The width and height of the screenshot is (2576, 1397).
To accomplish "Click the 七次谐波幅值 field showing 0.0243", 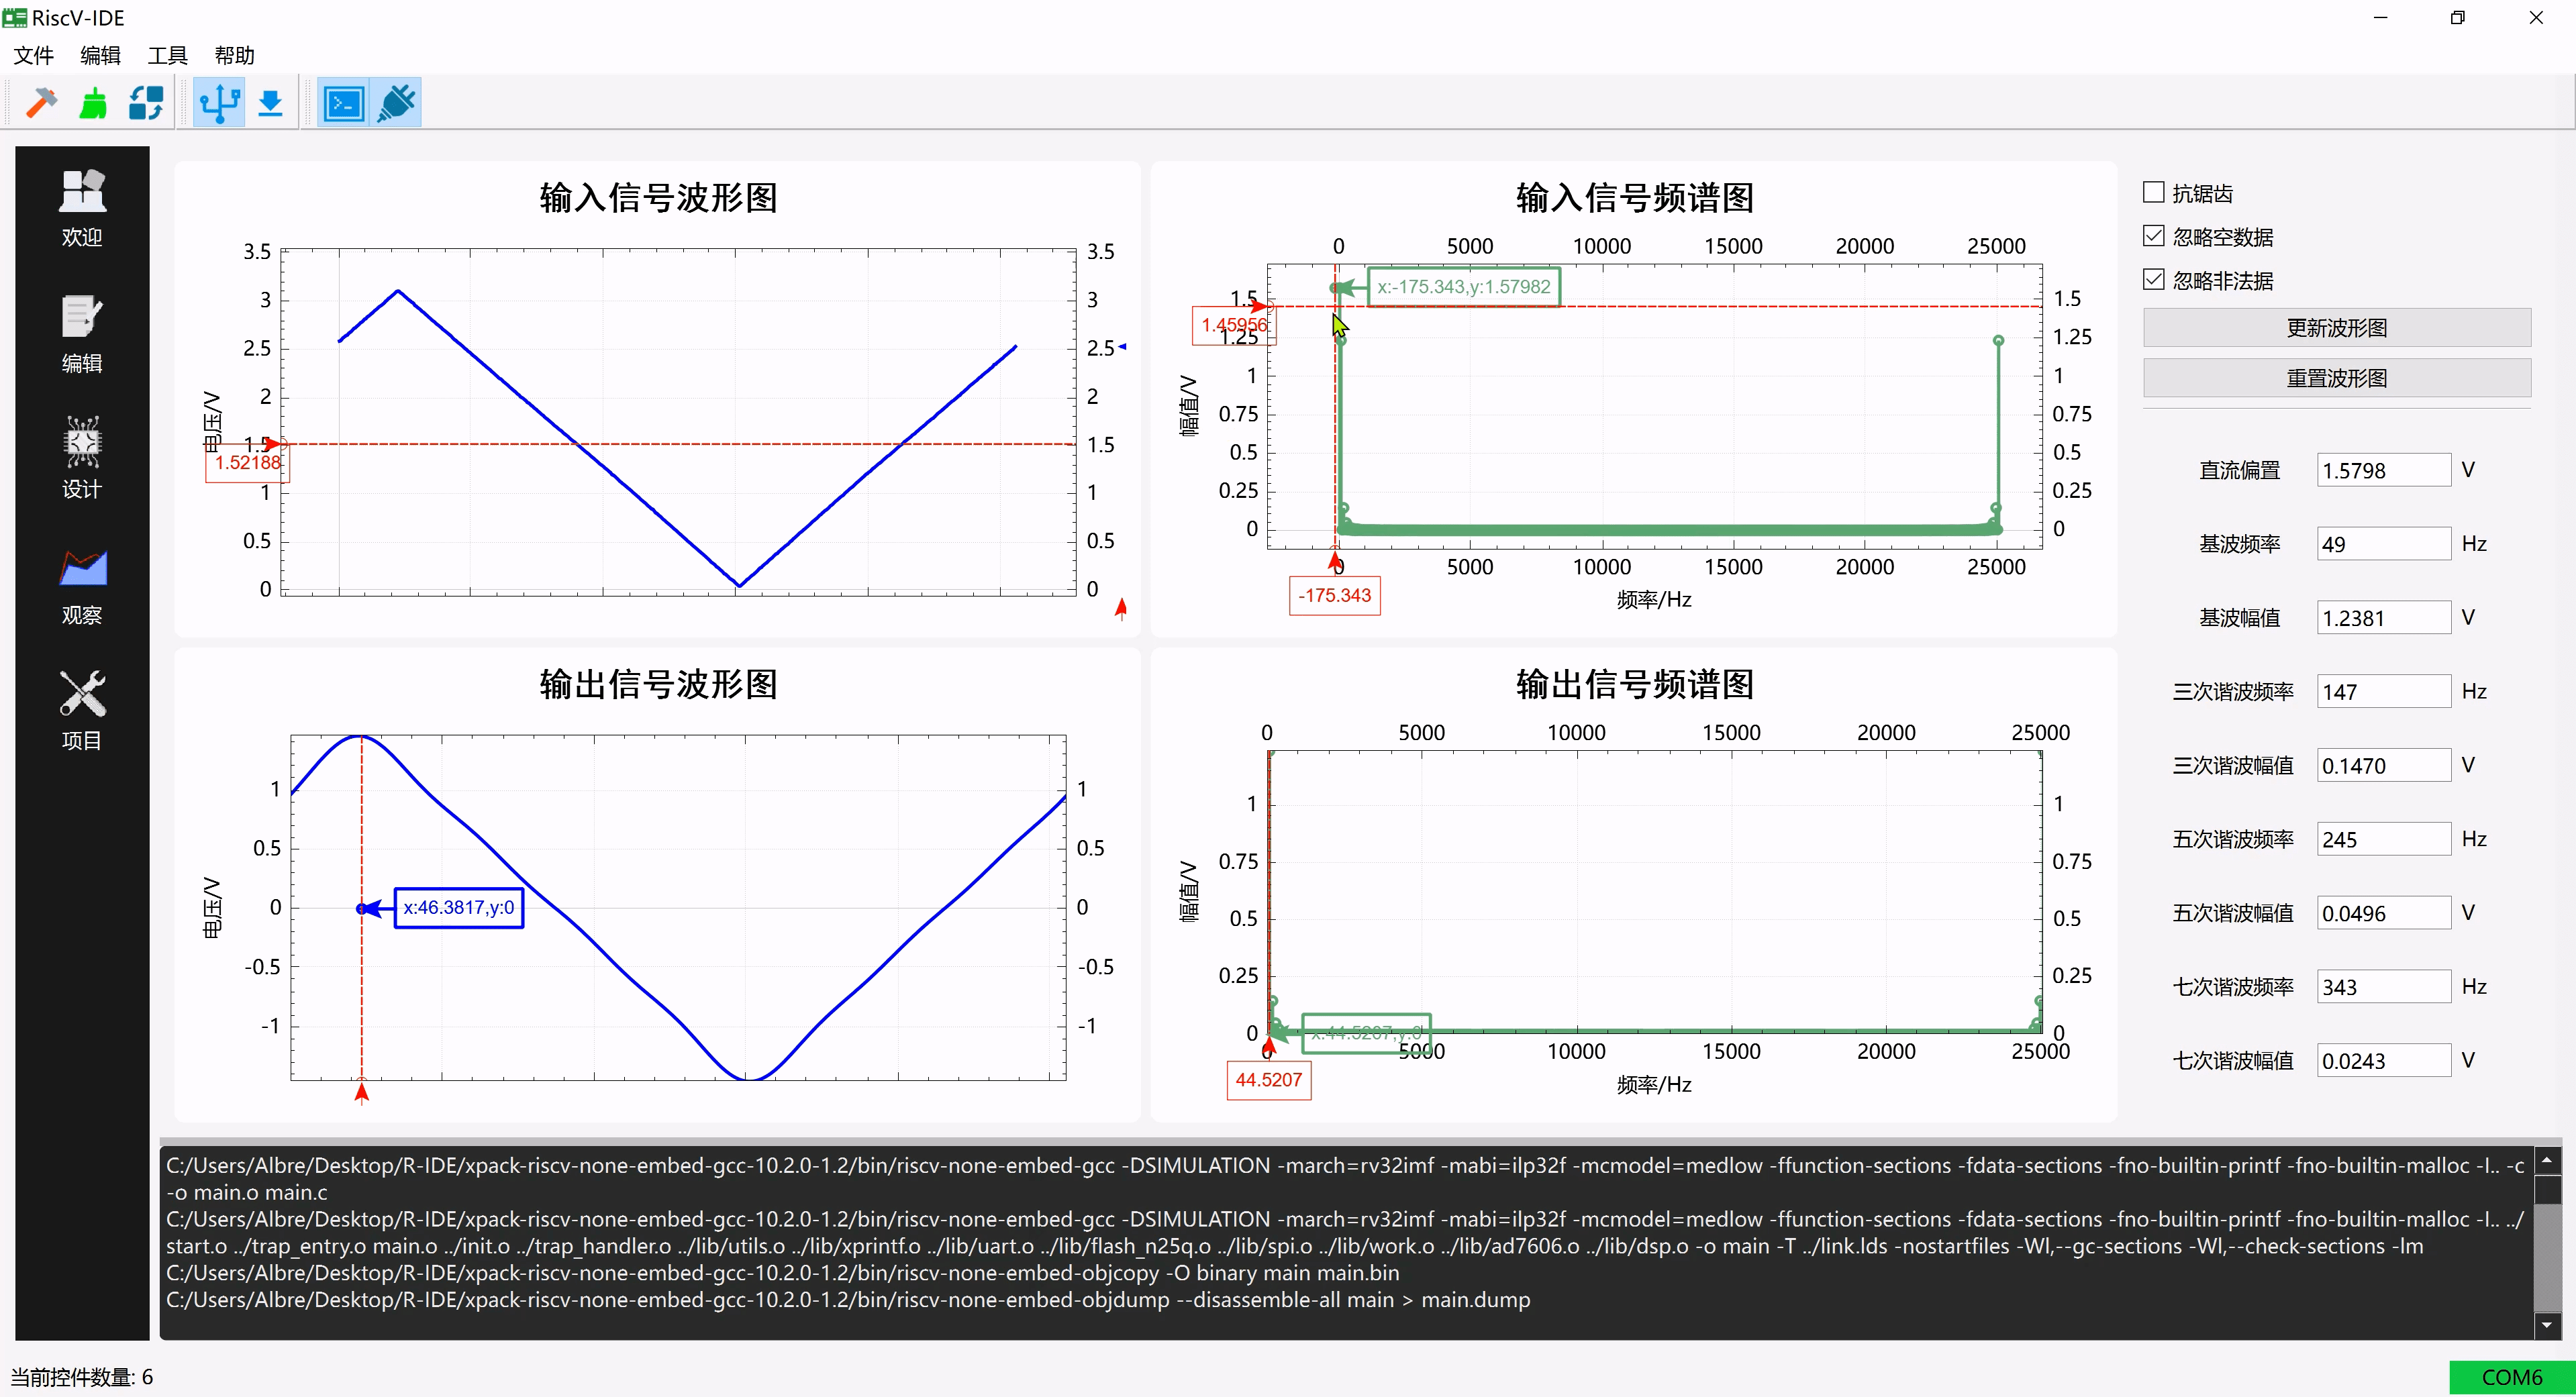I will 2383,1060.
